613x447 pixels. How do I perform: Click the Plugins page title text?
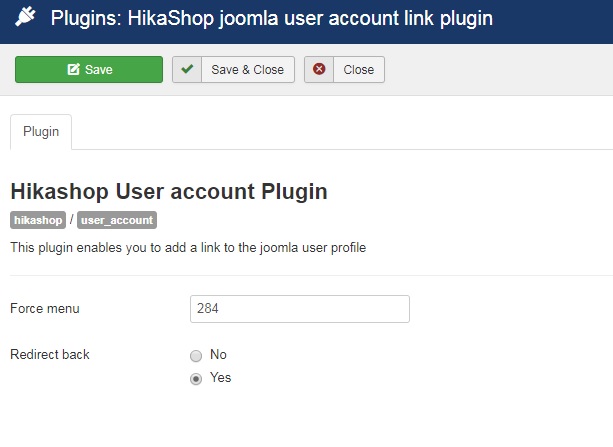point(272,19)
